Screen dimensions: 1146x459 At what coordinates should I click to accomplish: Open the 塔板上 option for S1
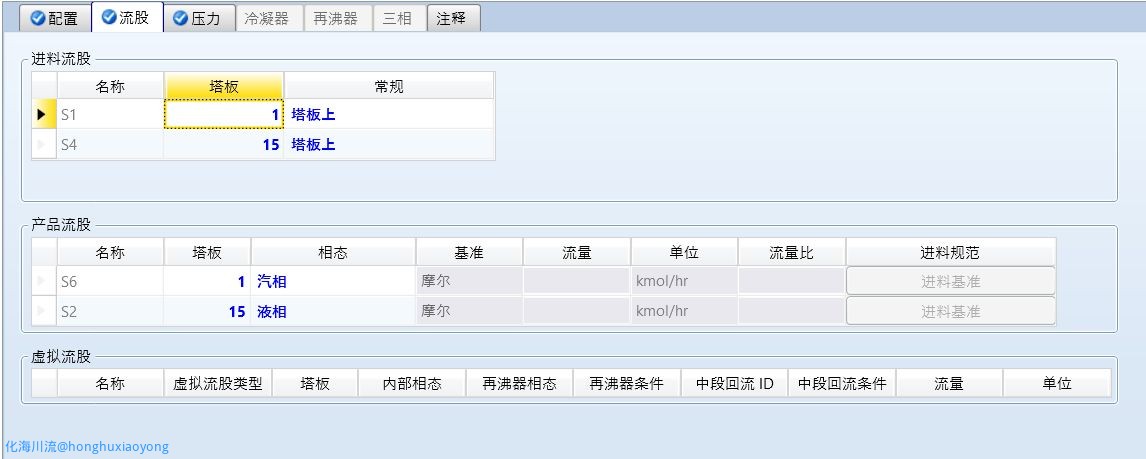tap(388, 115)
